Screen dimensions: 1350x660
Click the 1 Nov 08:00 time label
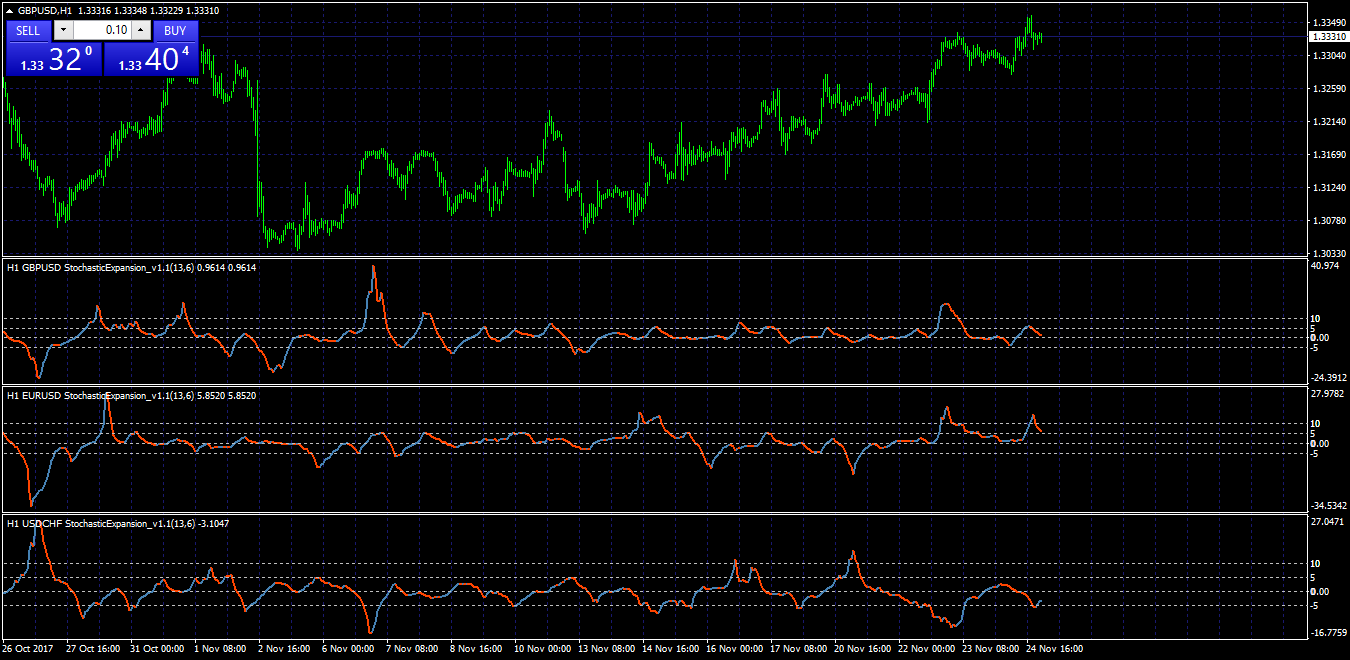click(220, 648)
